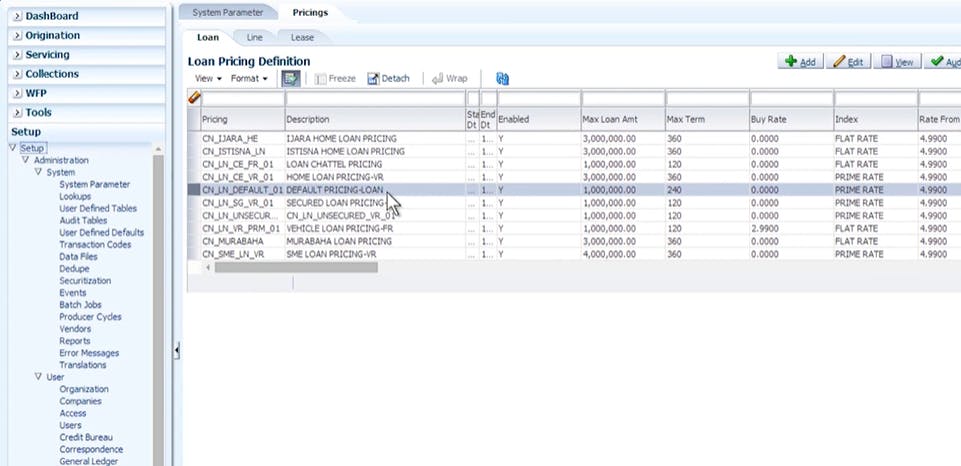This screenshot has width=961, height=466.
Task: Collapse the System tree node
Action: tap(38, 172)
